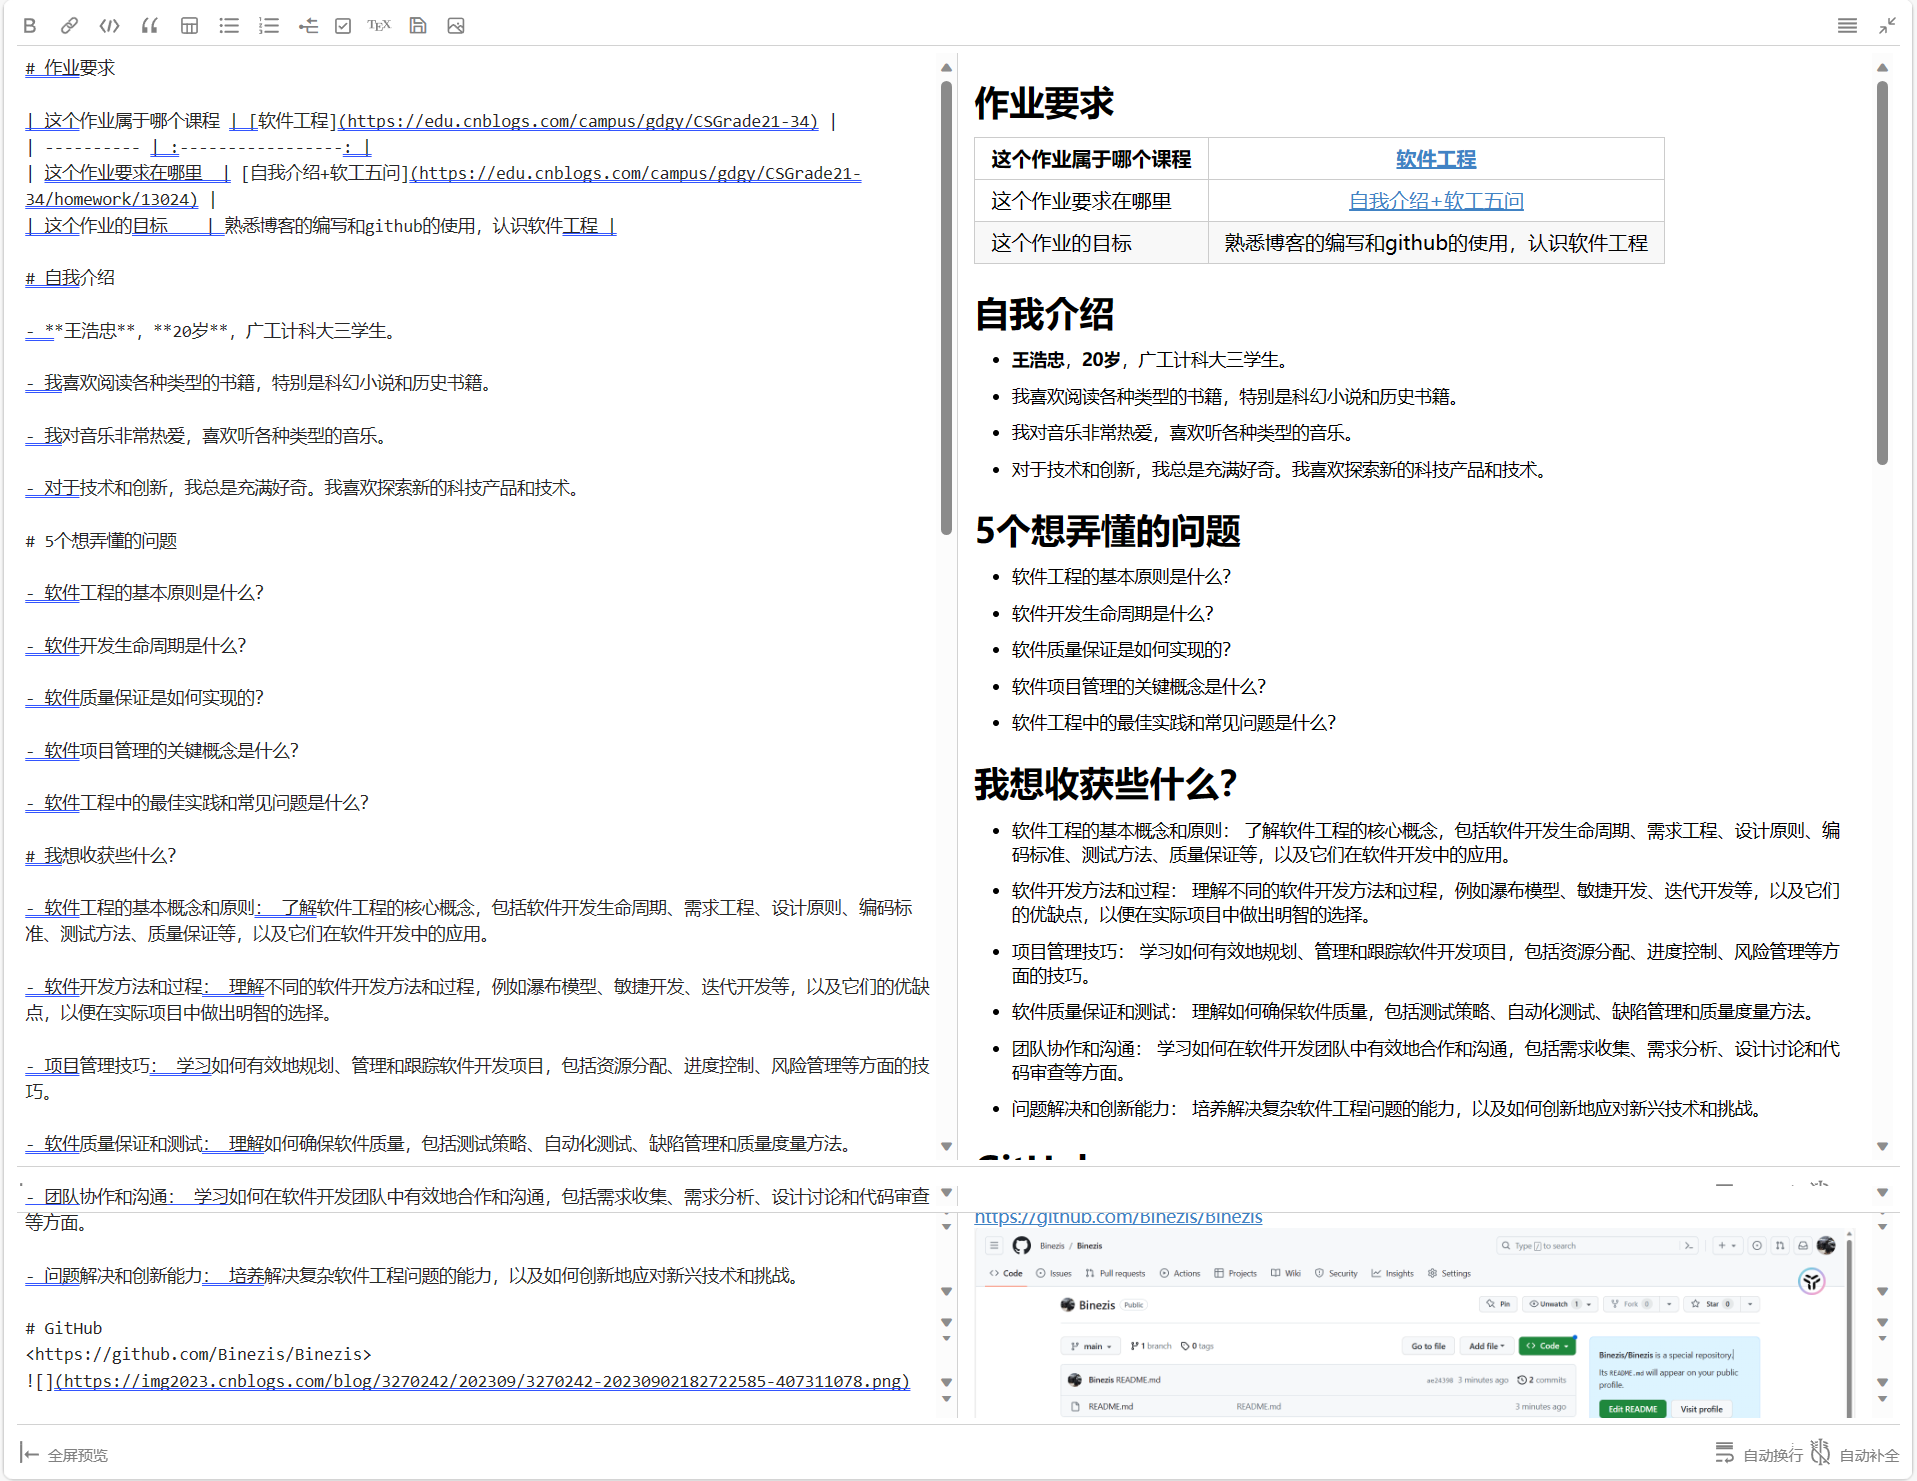This screenshot has height=1481, width=1917.
Task: Click the '# 作业要求' heading line in editor
Action: coord(70,68)
